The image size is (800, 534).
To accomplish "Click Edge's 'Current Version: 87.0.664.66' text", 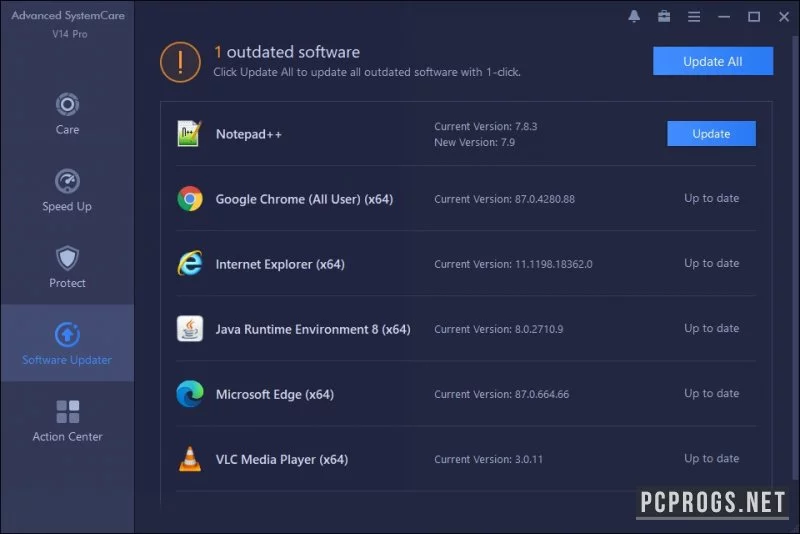I will [x=502, y=394].
